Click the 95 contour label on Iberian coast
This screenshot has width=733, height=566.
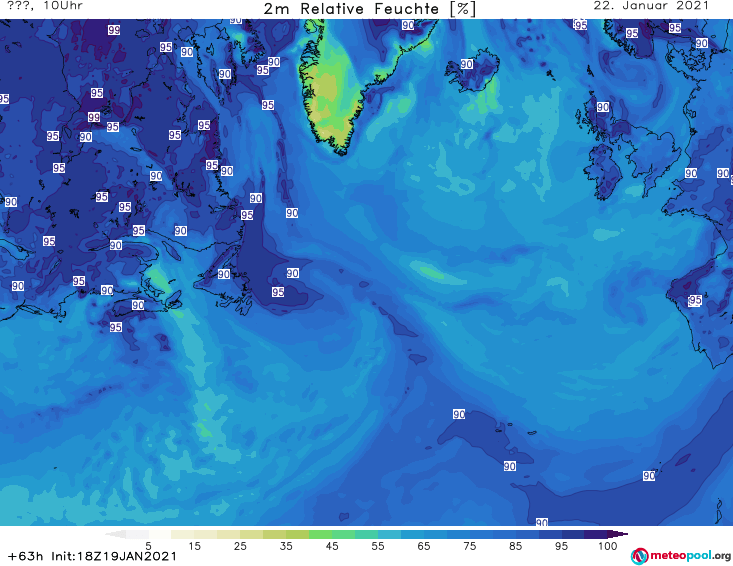point(695,301)
